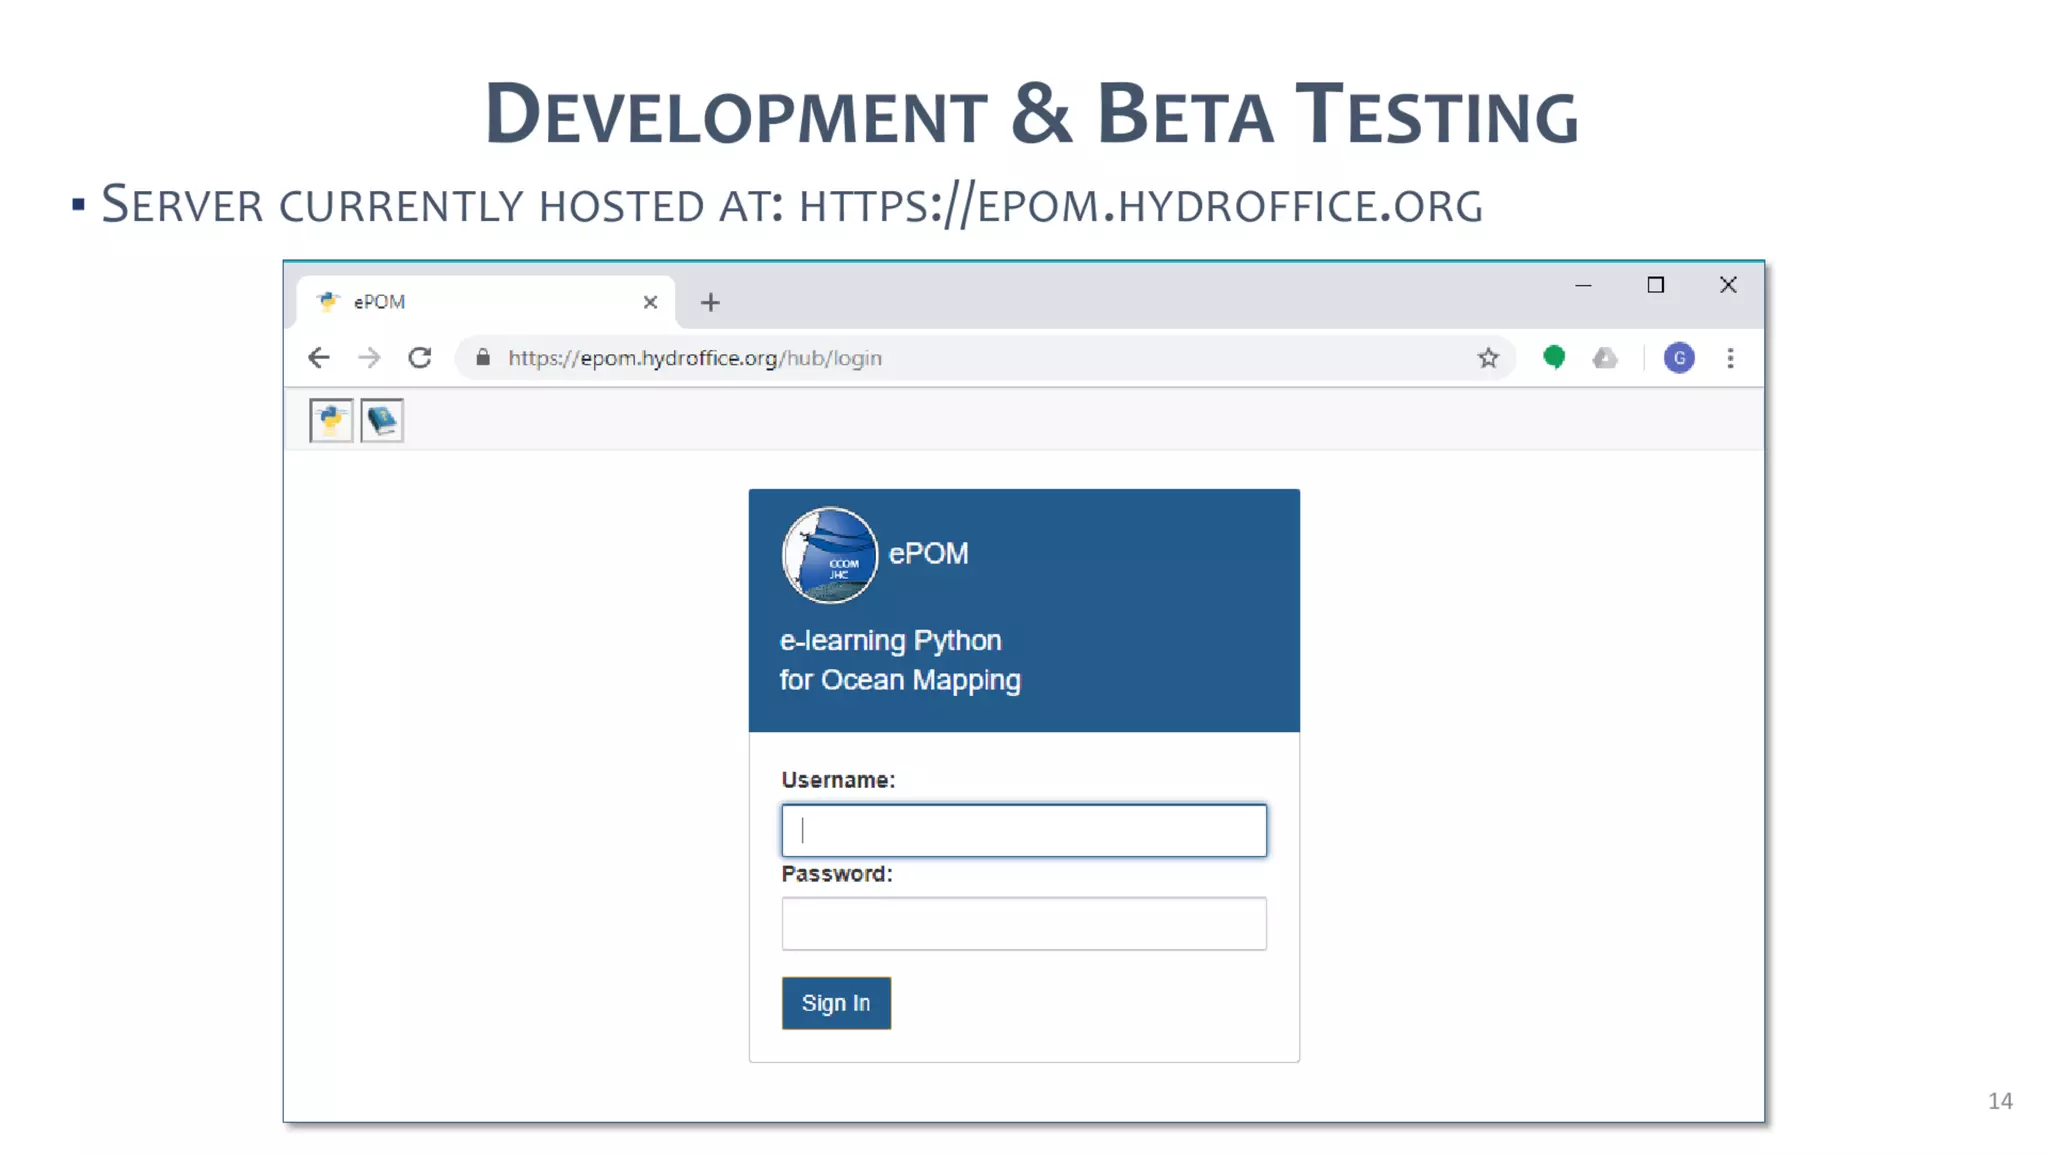The width and height of the screenshot is (2048, 1155).
Task: Close the ePOM tab
Action: 650,302
